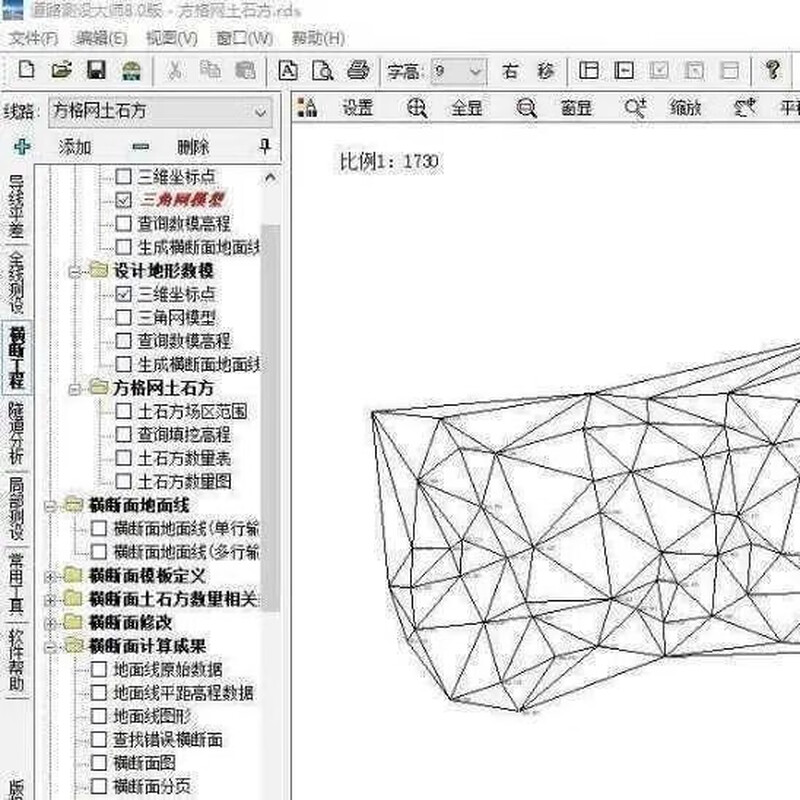
Task: Switch to the 隧道分析 vertical tab
Action: (x=16, y=431)
